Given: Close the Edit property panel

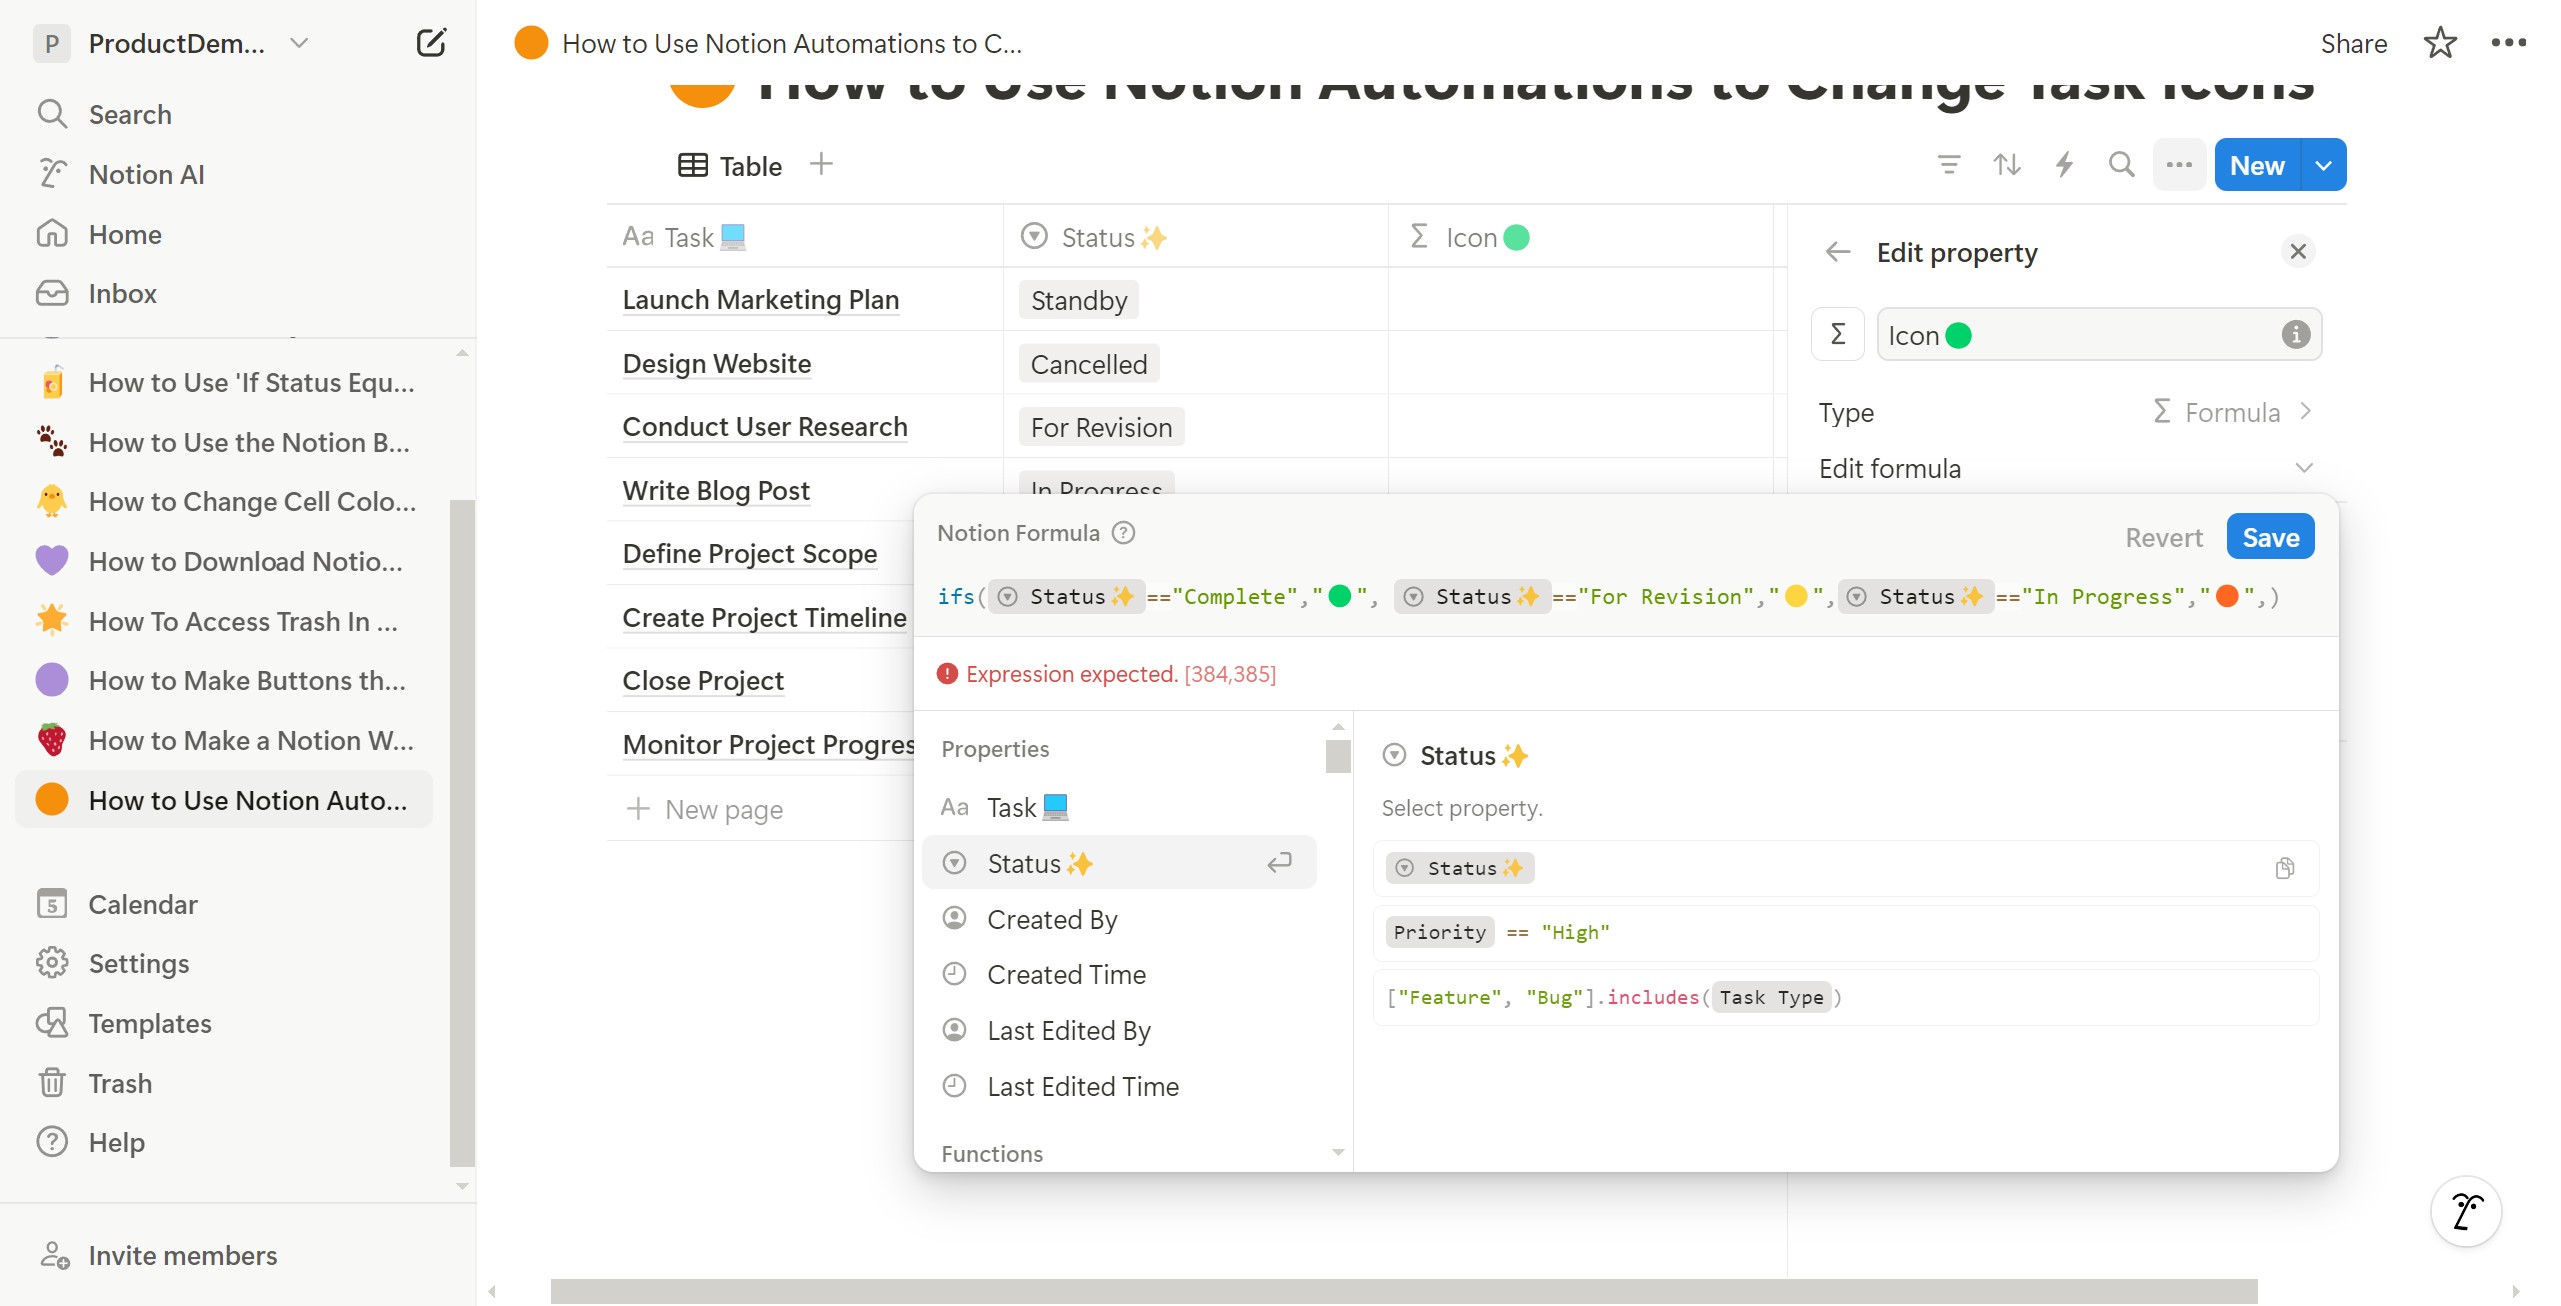Looking at the screenshot, I should pyautogui.click(x=2298, y=251).
